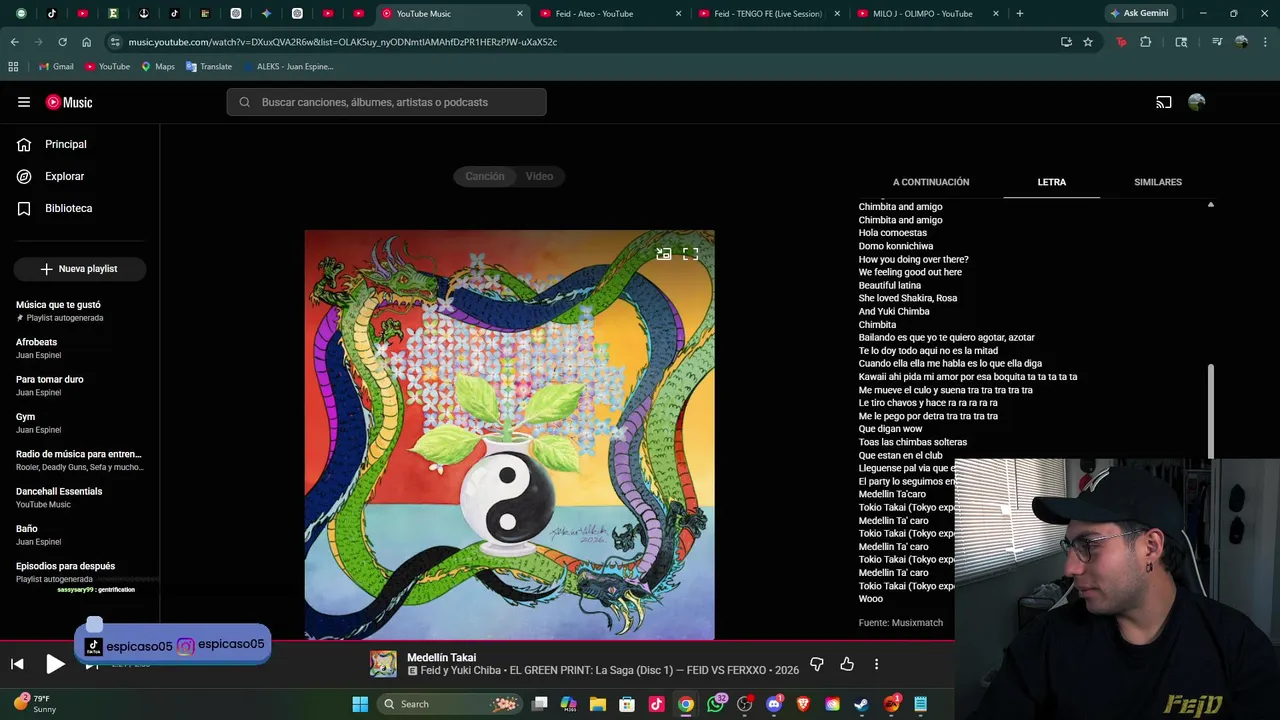Create a new playlist with Nueva playlist
Image resolution: width=1280 pixels, height=720 pixels.
(80, 269)
